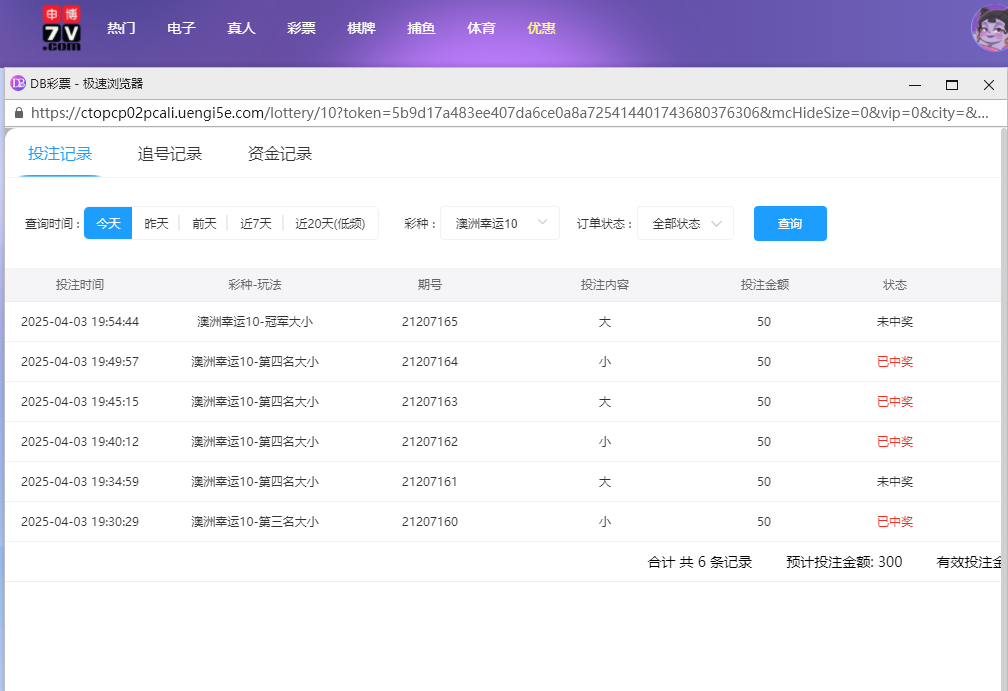Open the 体育 section in top navigation
This screenshot has width=1008, height=691.
coord(481,29)
